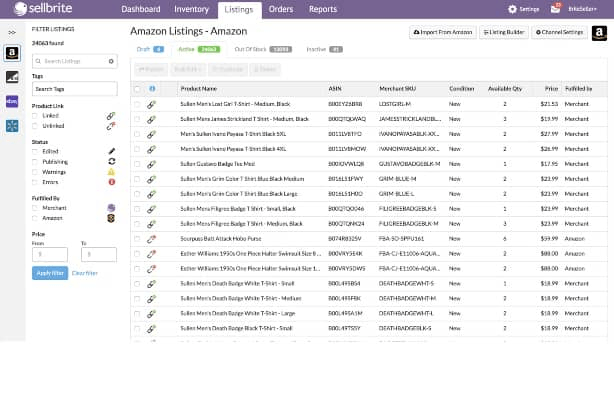Click the Publishing sync icon
The height and width of the screenshot is (400, 614).
[112, 161]
